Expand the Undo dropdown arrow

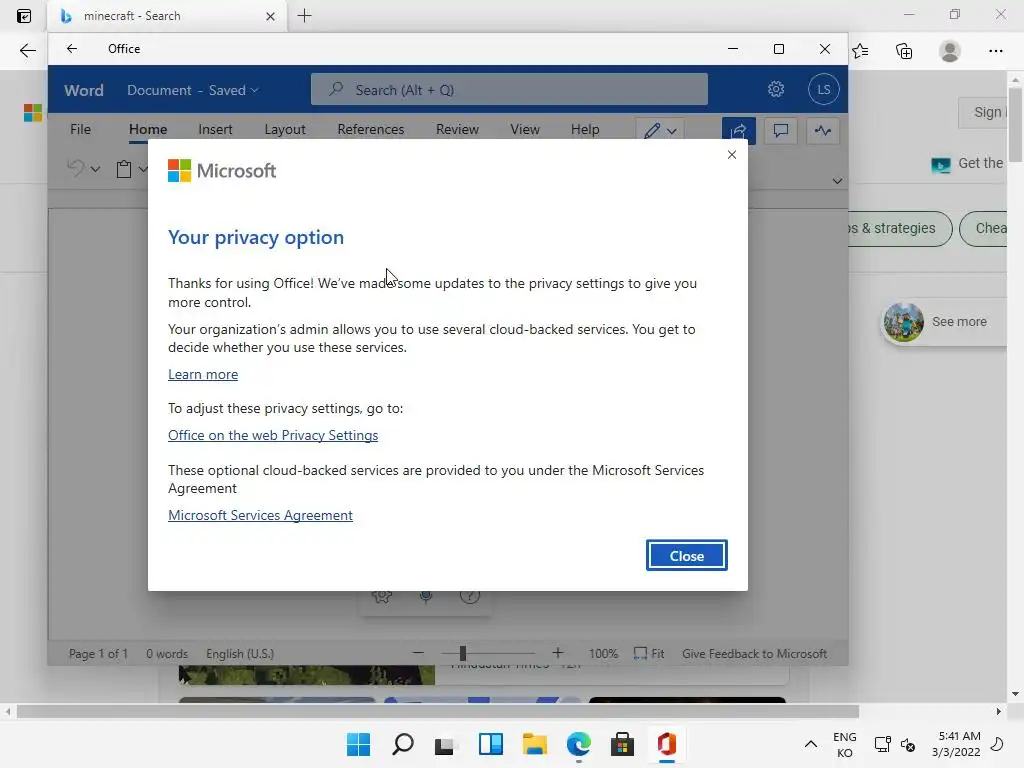click(x=95, y=169)
